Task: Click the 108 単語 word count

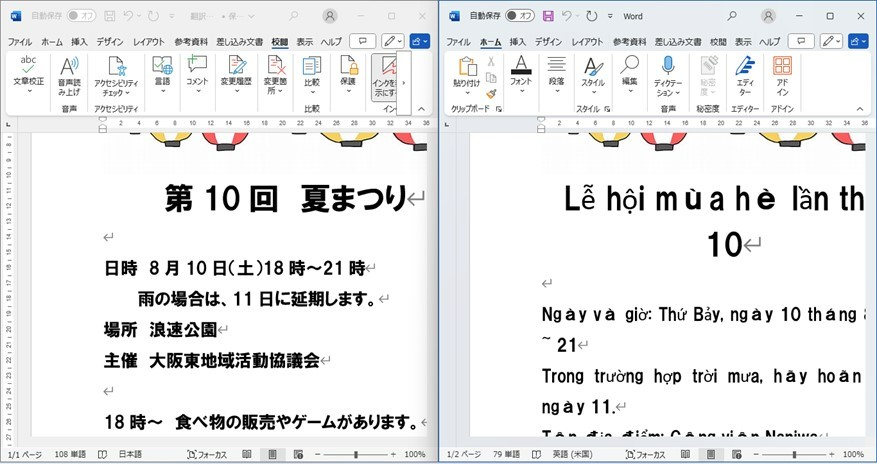Action: point(73,454)
